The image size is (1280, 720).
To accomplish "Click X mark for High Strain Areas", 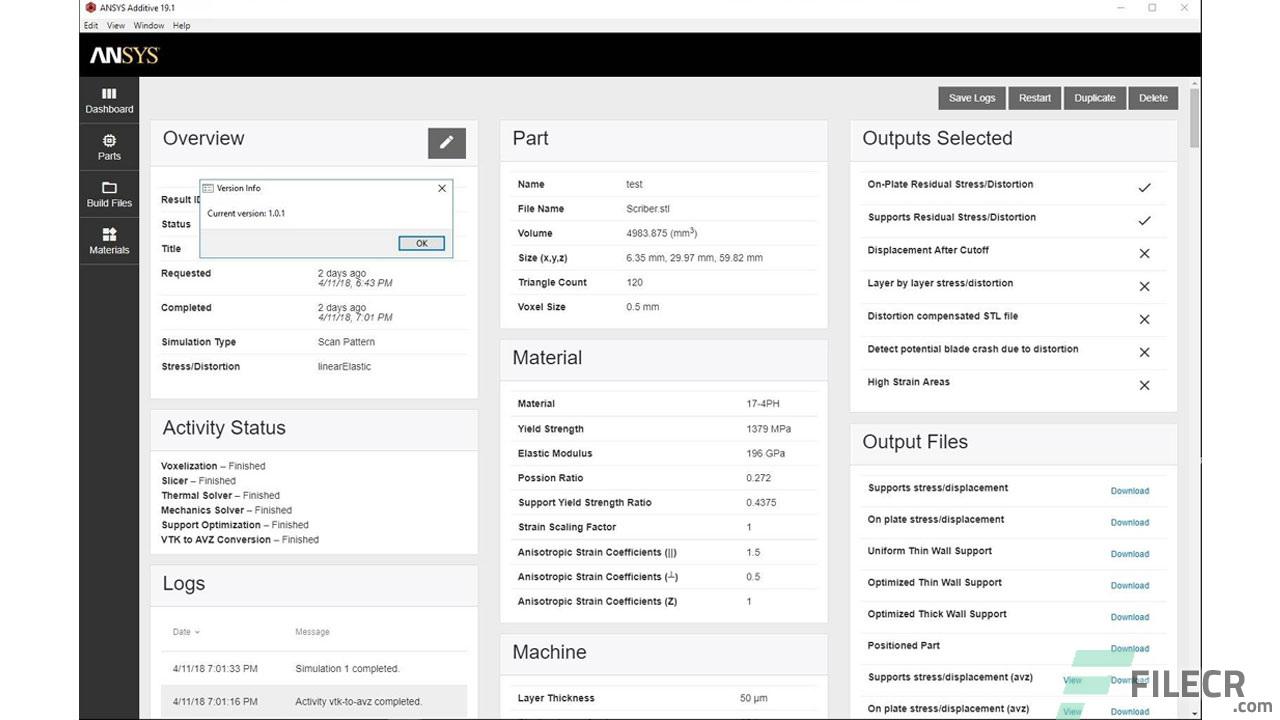I will pos(1145,385).
